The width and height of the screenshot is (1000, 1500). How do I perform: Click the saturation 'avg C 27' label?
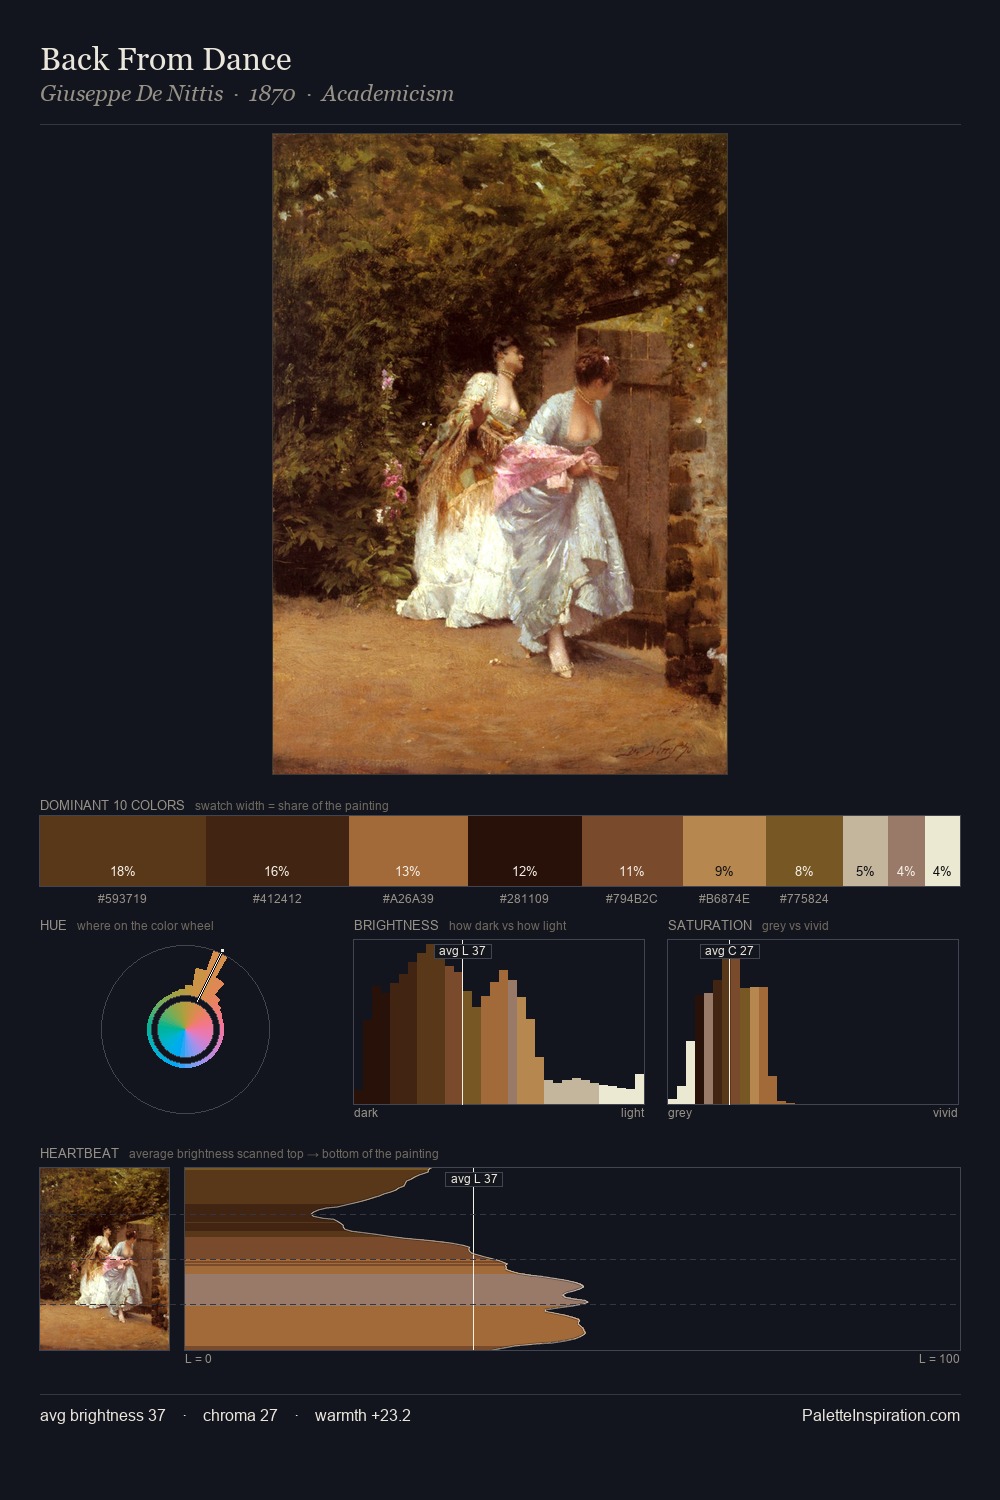coord(729,951)
